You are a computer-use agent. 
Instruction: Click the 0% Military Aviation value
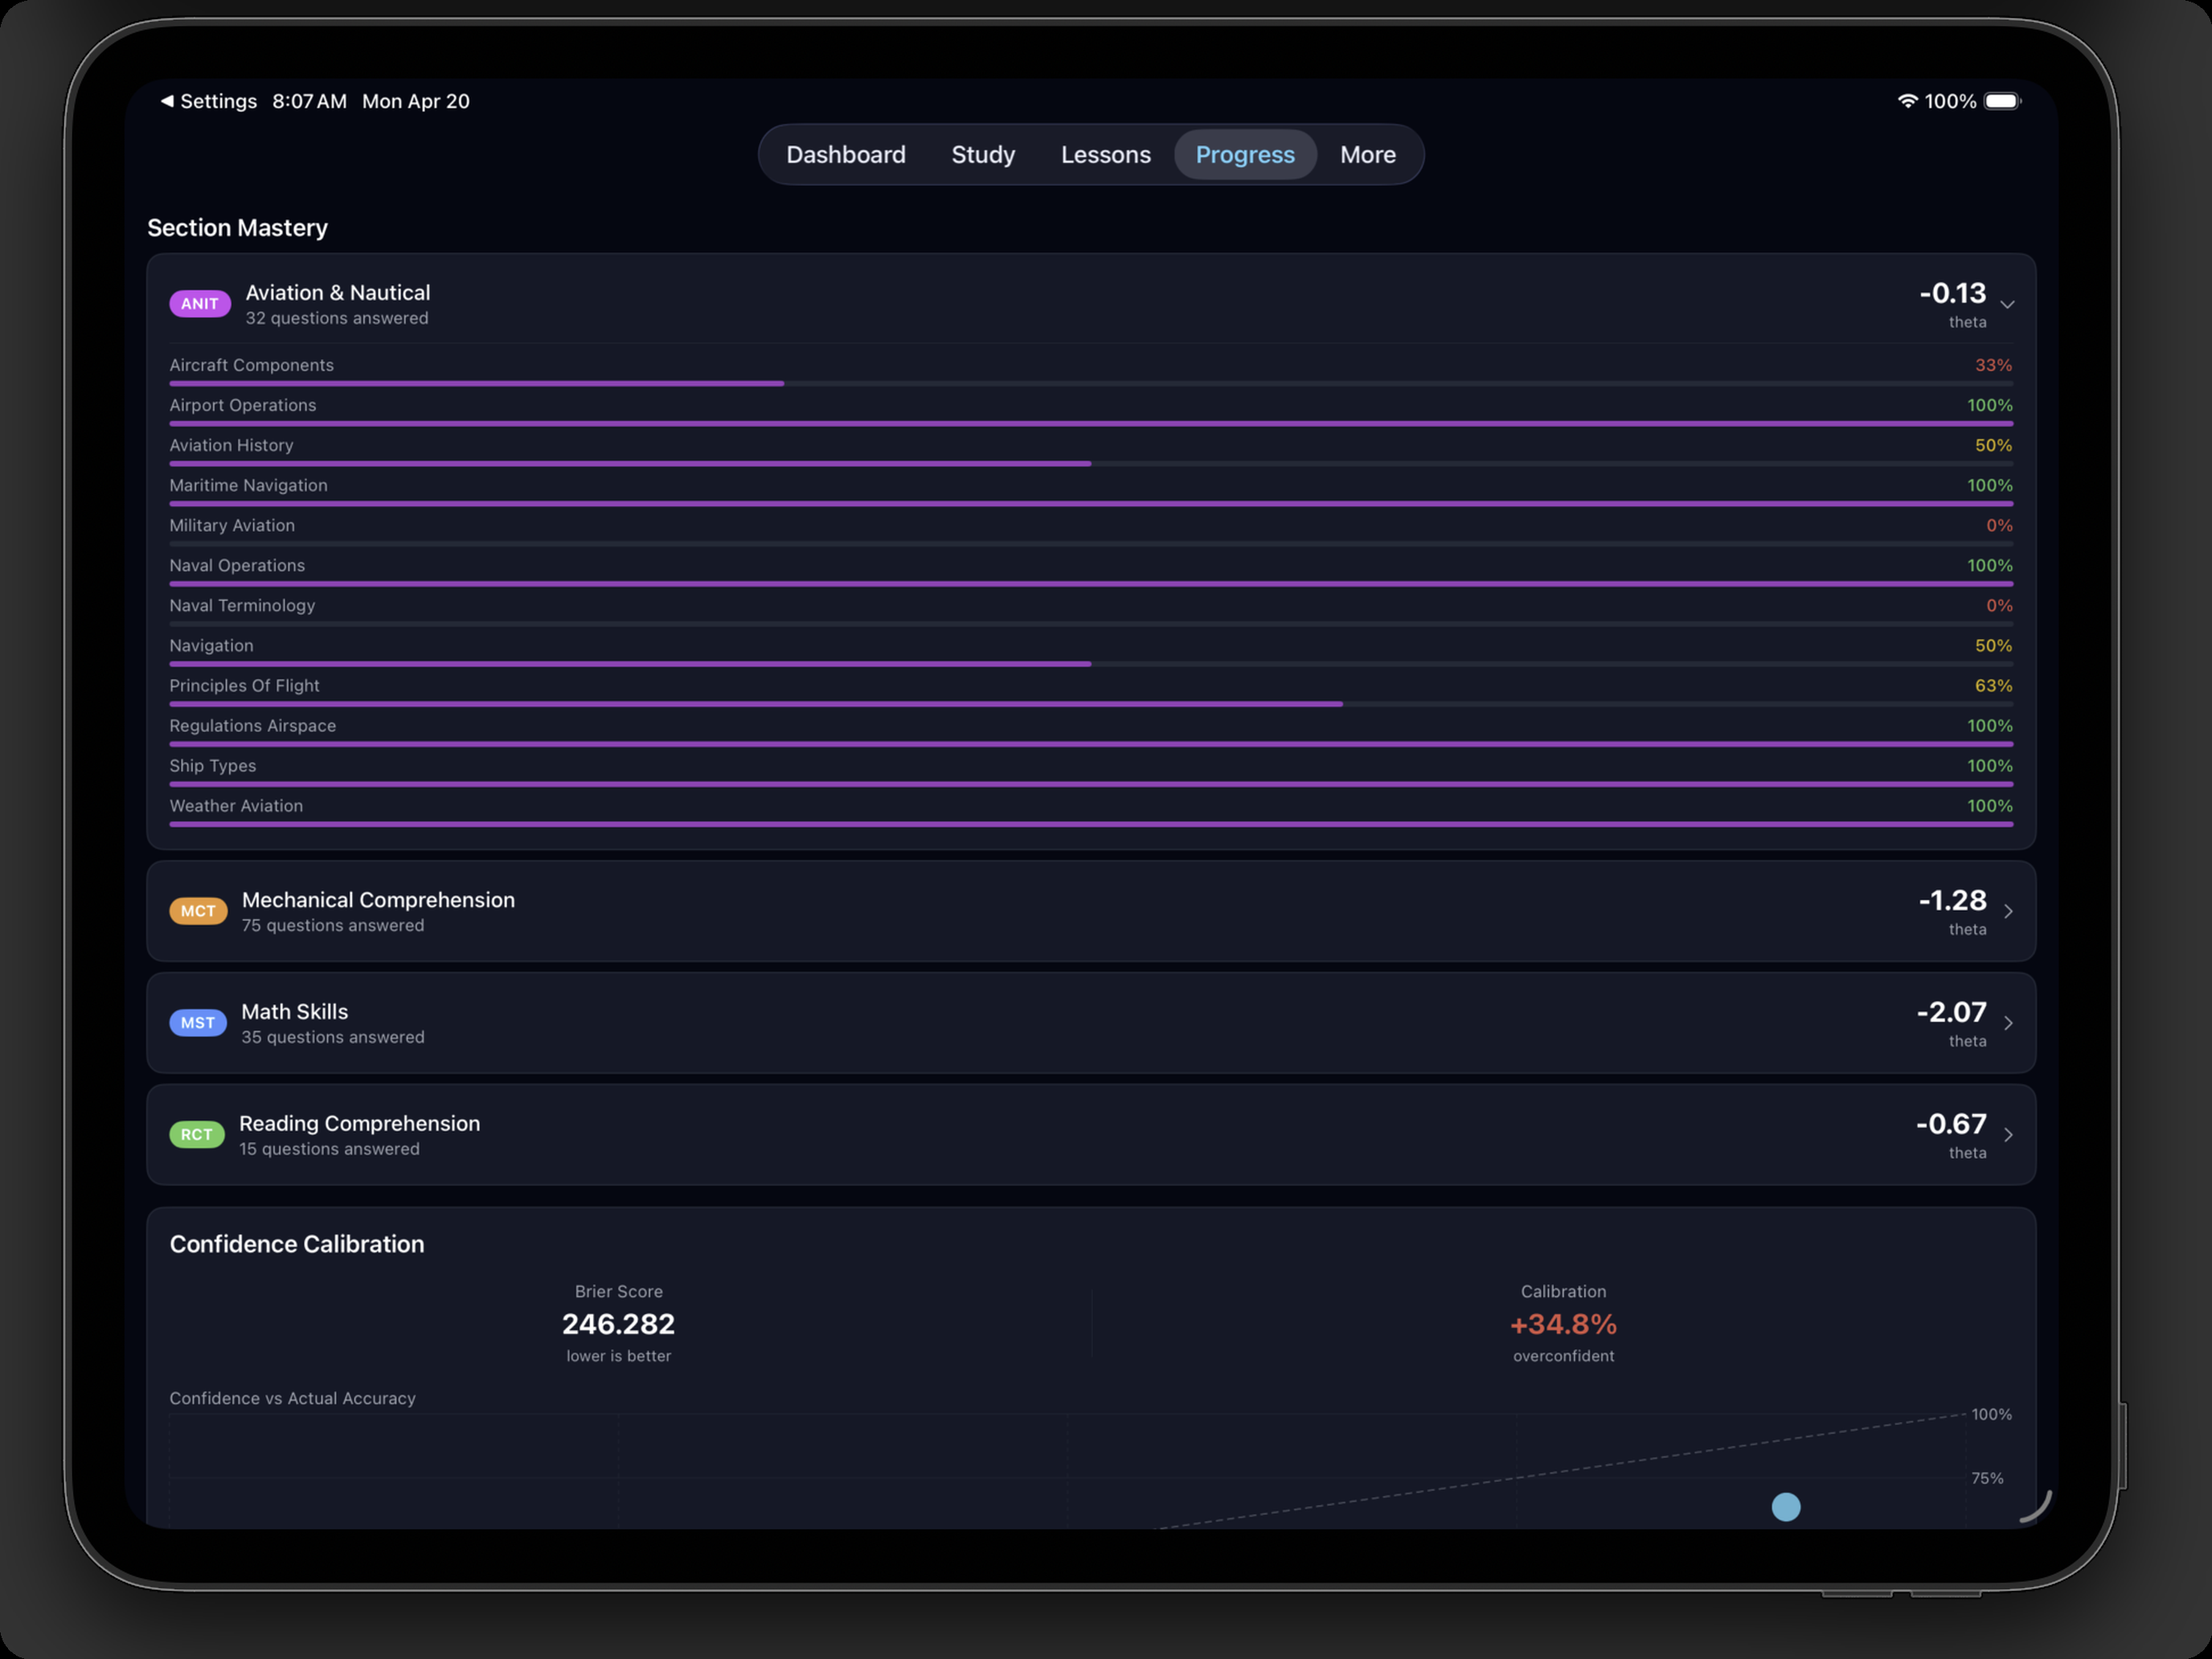1999,525
